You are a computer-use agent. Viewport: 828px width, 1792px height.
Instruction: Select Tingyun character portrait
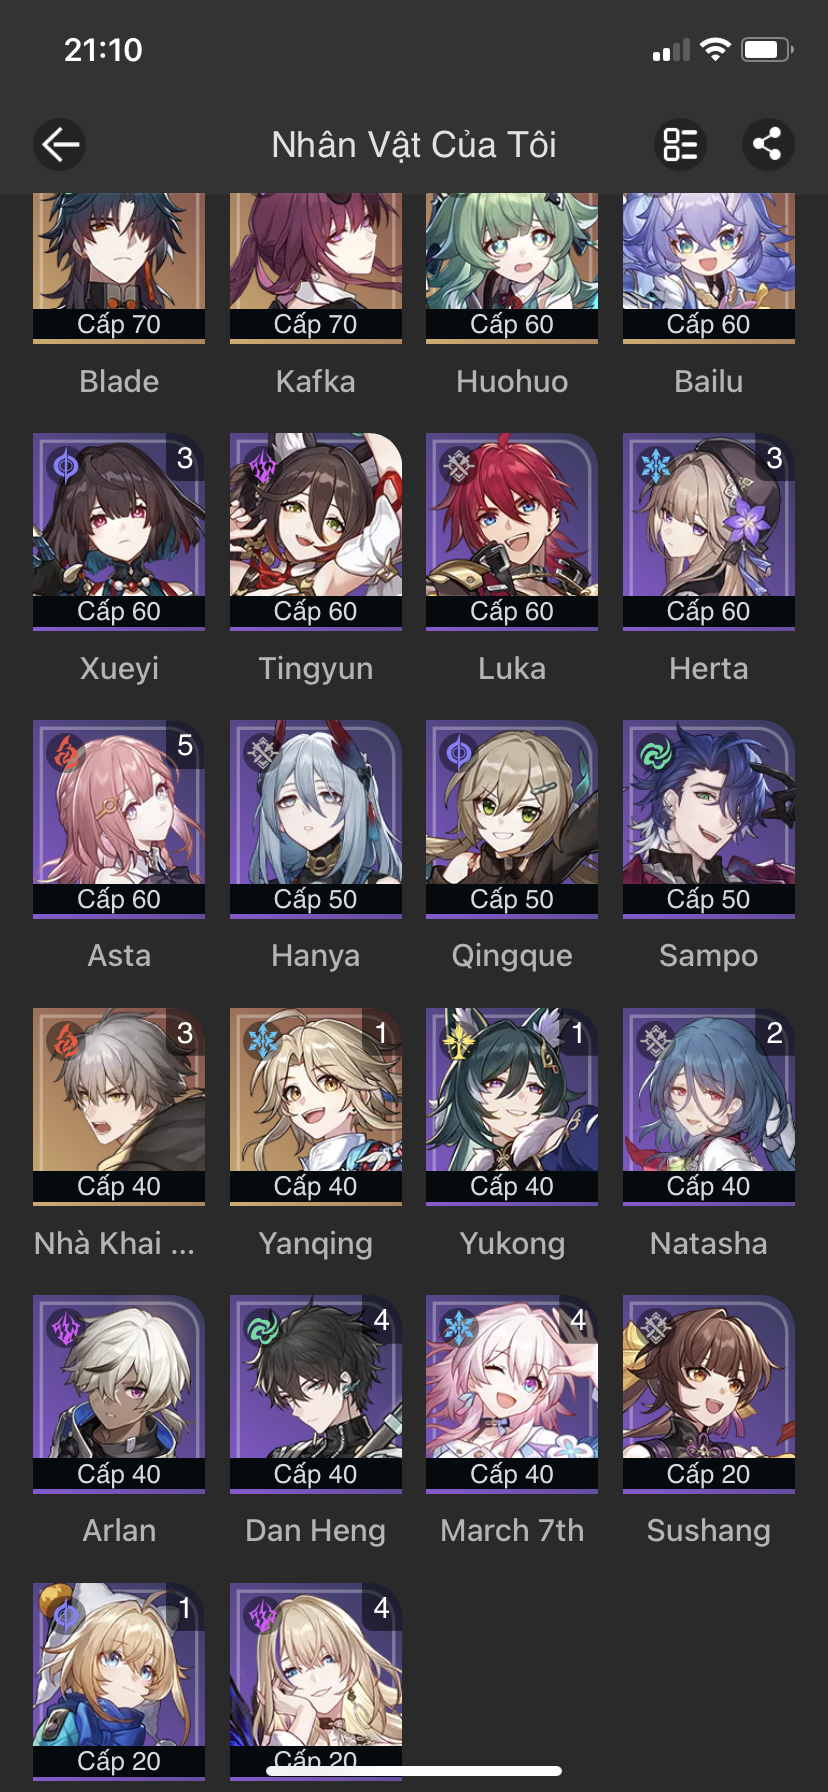pos(316,532)
